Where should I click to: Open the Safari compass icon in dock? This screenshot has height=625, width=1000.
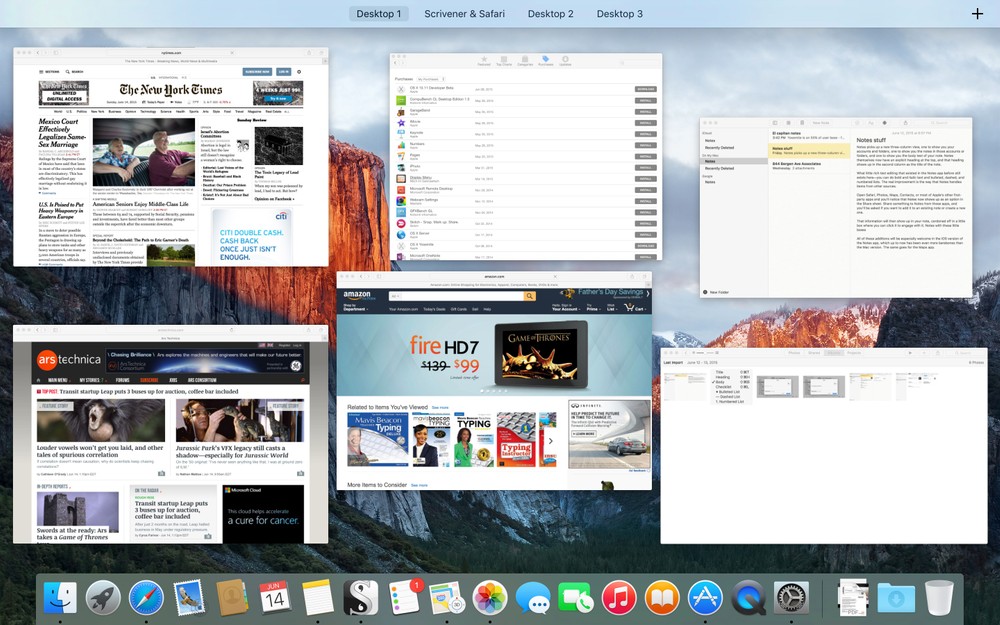click(x=146, y=598)
